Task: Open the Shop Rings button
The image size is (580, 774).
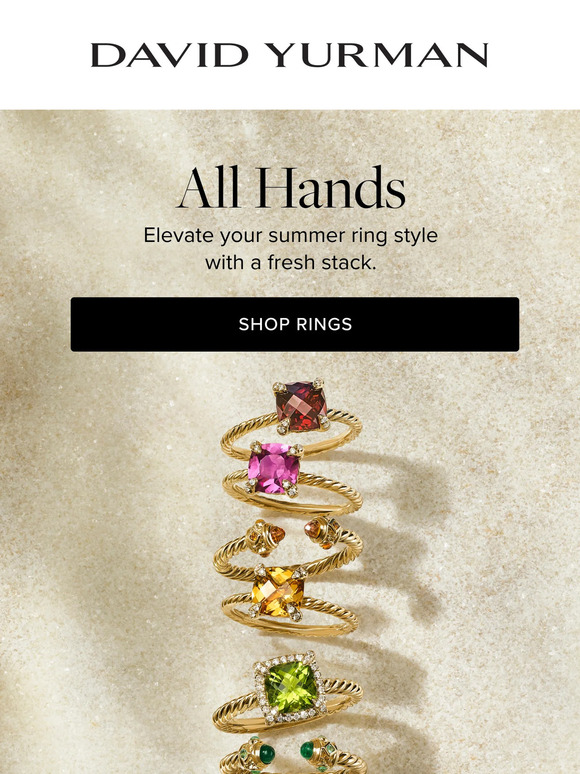Action: click(x=295, y=324)
